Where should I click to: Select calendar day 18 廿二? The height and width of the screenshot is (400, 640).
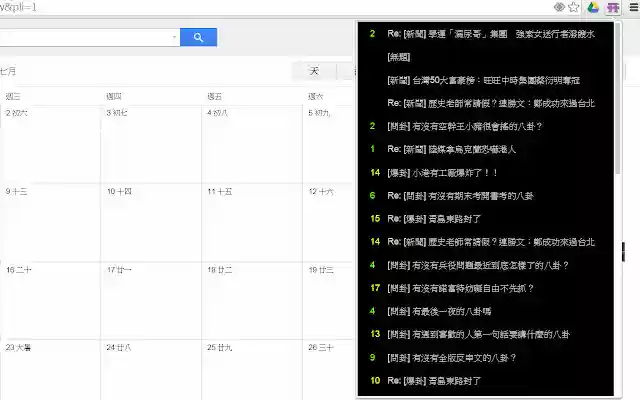tap(220, 270)
